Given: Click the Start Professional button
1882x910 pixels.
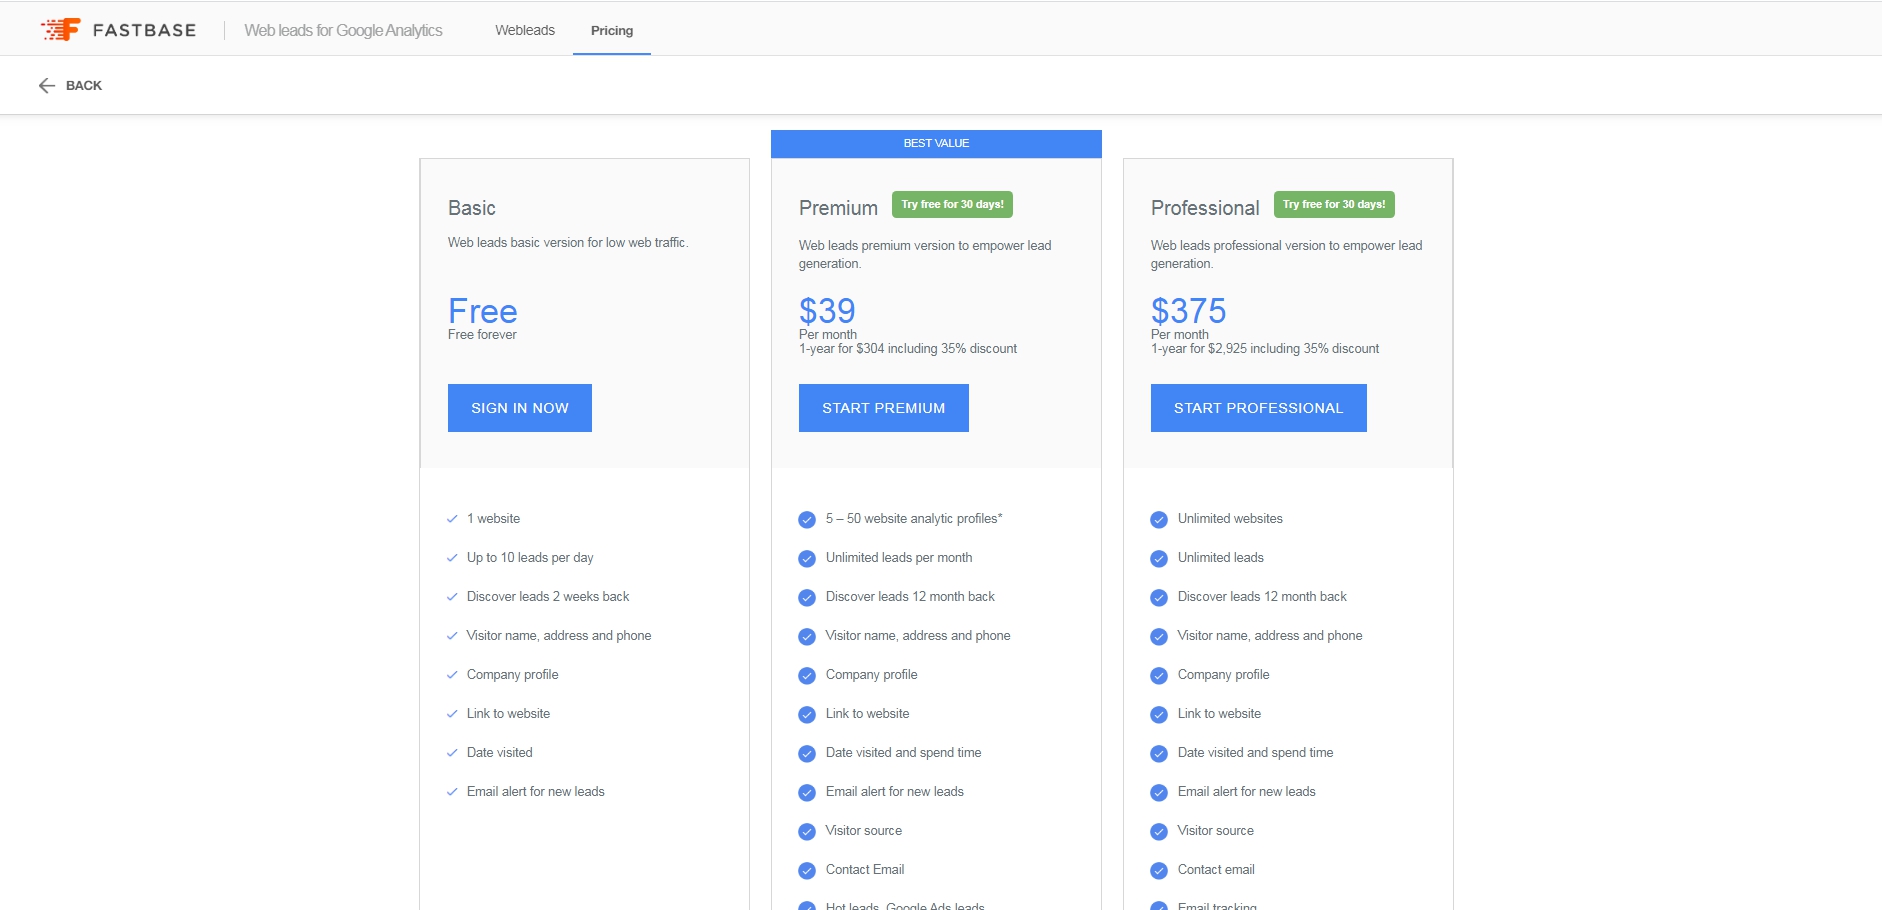Looking at the screenshot, I should point(1258,408).
